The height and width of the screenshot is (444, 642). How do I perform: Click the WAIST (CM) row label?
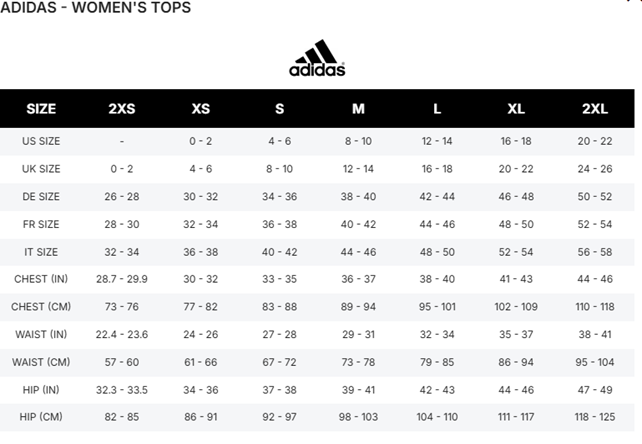coord(41,361)
